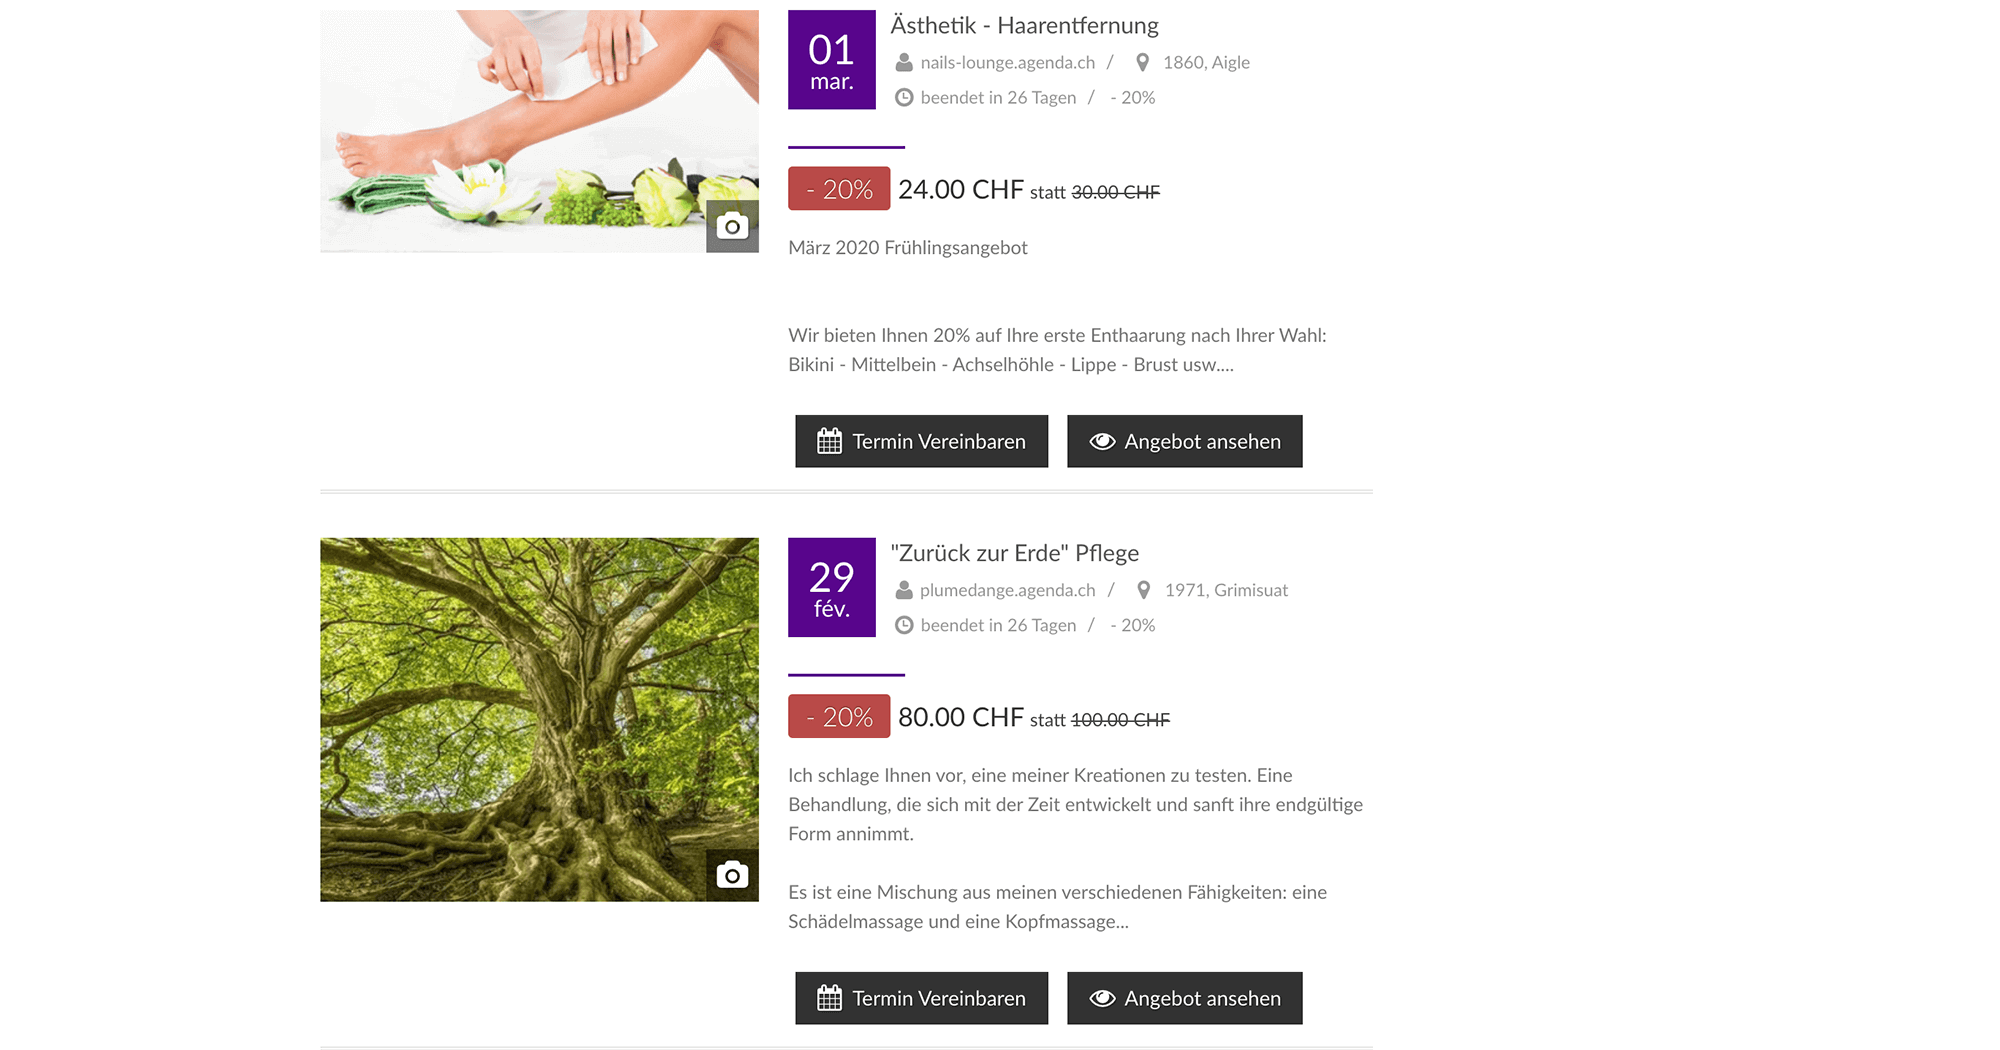Open Ästhetik - Haarentfernung title
Screen dimensions: 2000x1050
(1024, 25)
